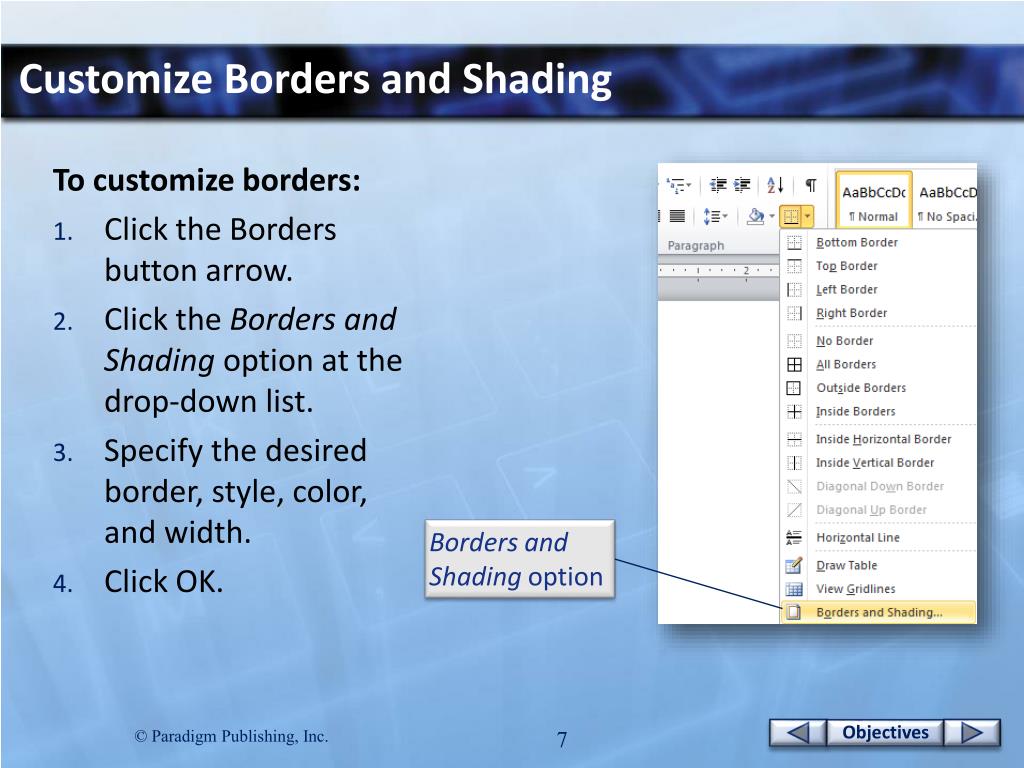Image resolution: width=1024 pixels, height=768 pixels.
Task: Click the Borders button dropdown arrow
Action: pos(808,216)
